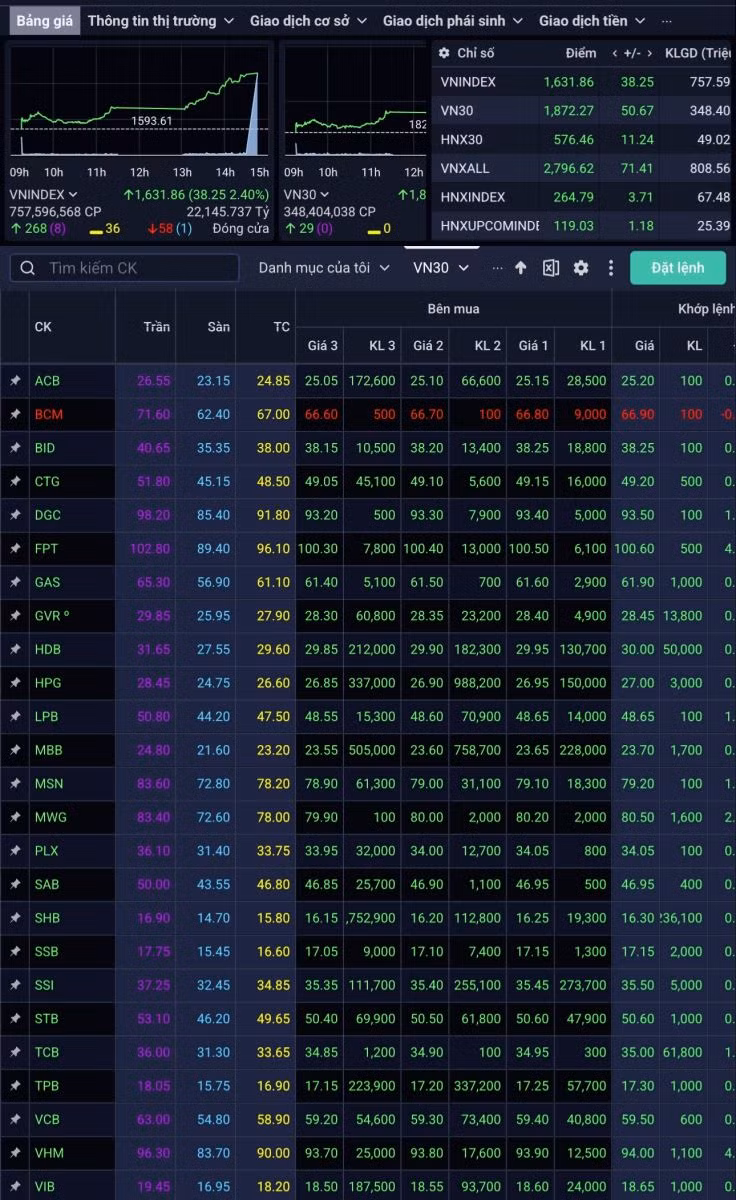Open the price board settings gear
The image size is (736, 1200).
coord(581,268)
